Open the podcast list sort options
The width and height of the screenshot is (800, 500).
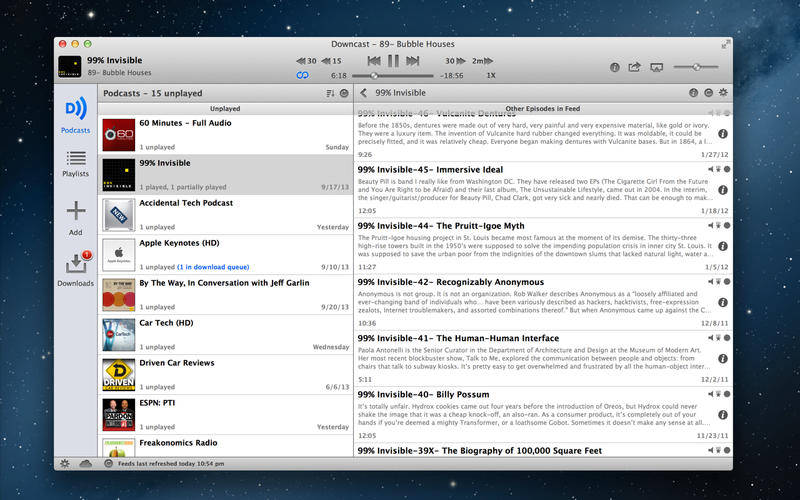click(x=330, y=93)
